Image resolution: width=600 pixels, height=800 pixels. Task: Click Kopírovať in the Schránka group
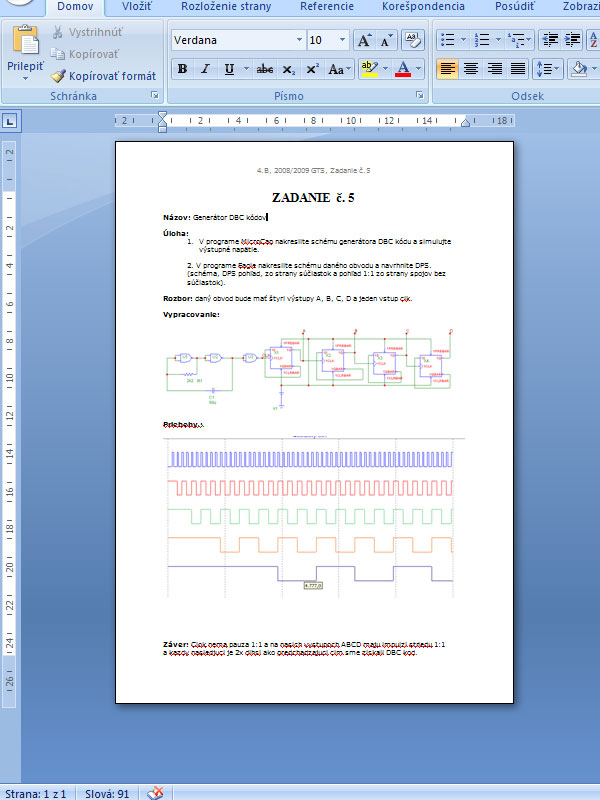[85, 54]
